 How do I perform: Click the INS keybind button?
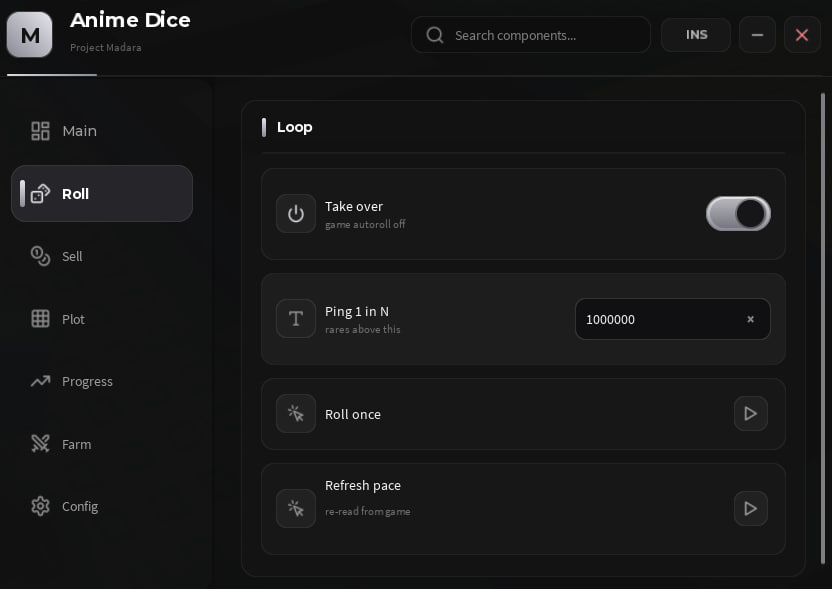pos(696,35)
